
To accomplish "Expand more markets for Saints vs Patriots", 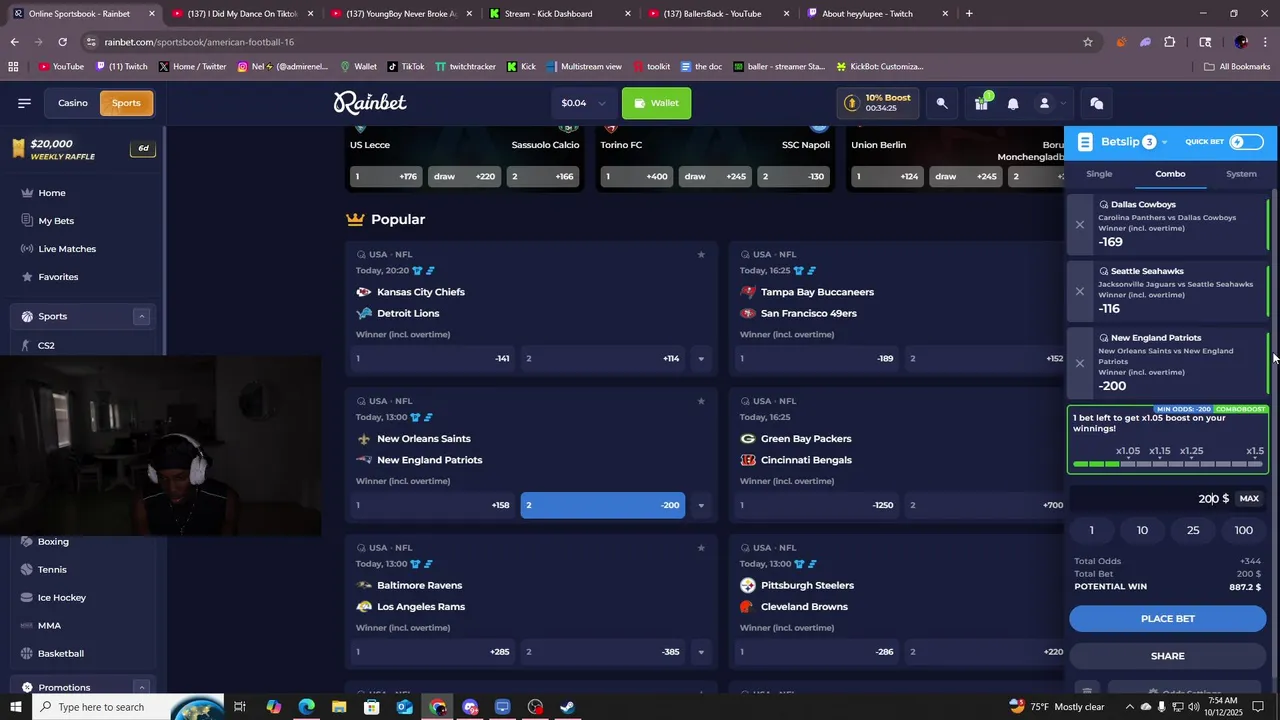I will [x=701, y=505].
